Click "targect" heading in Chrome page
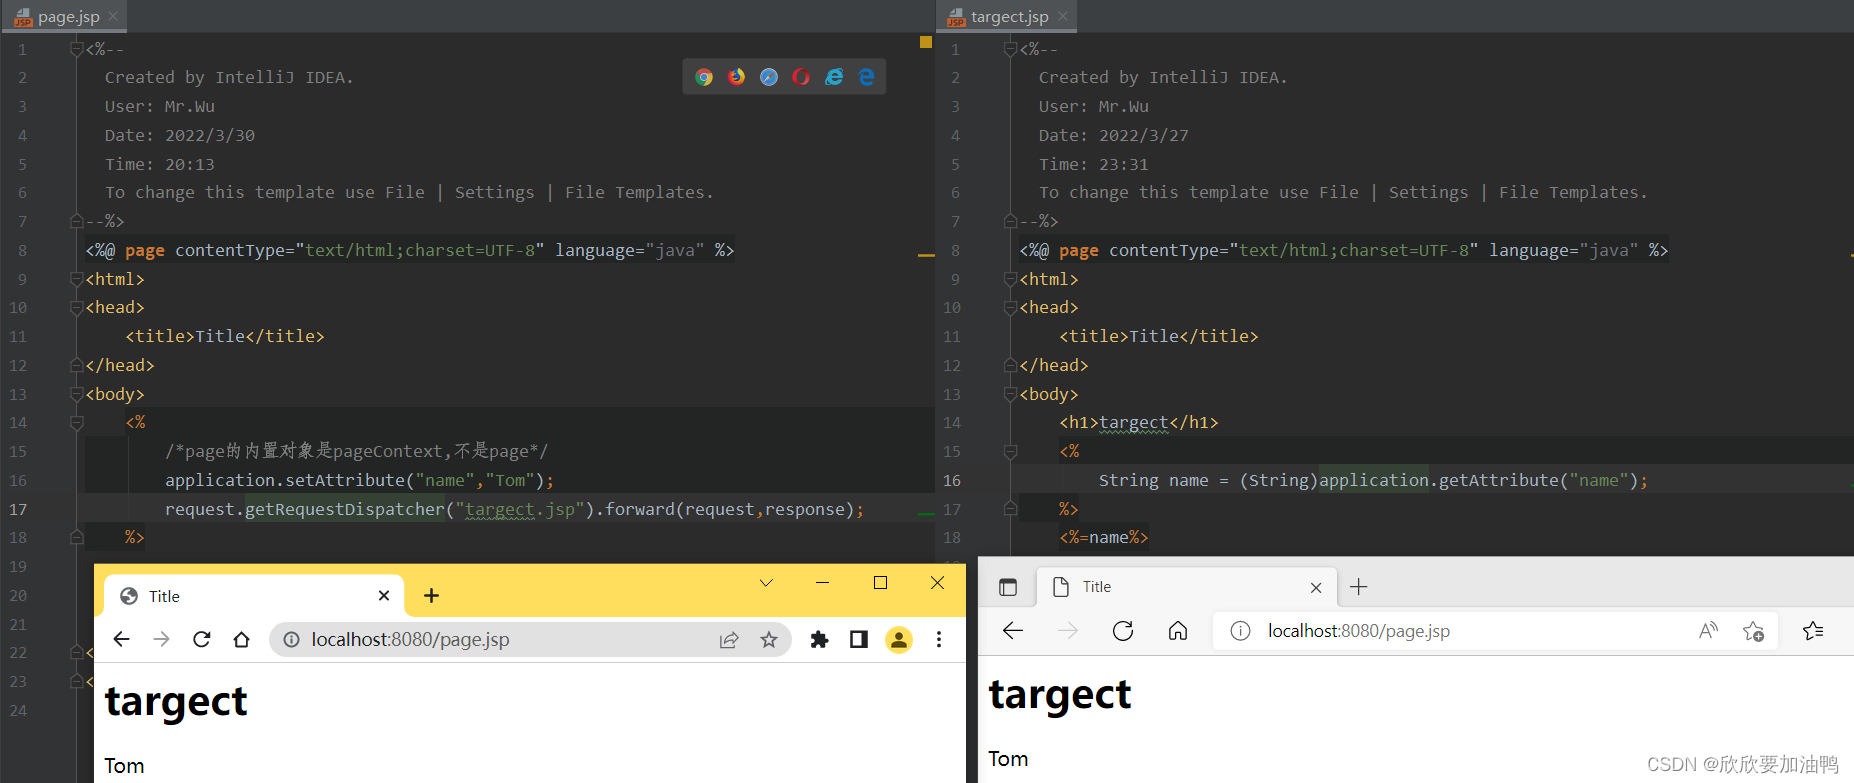Screen dimensions: 1854x783 pos(176,702)
